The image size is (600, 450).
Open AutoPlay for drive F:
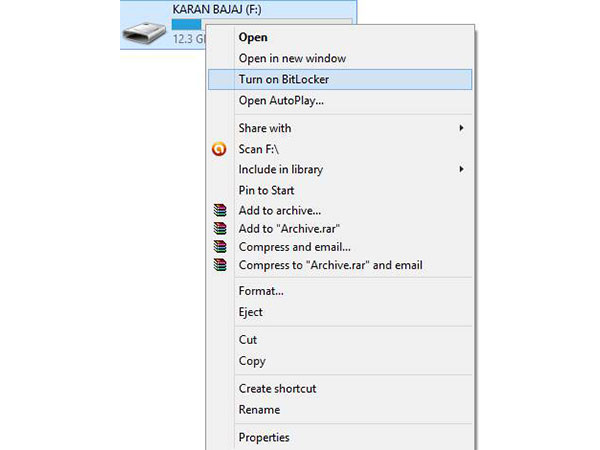point(281,100)
